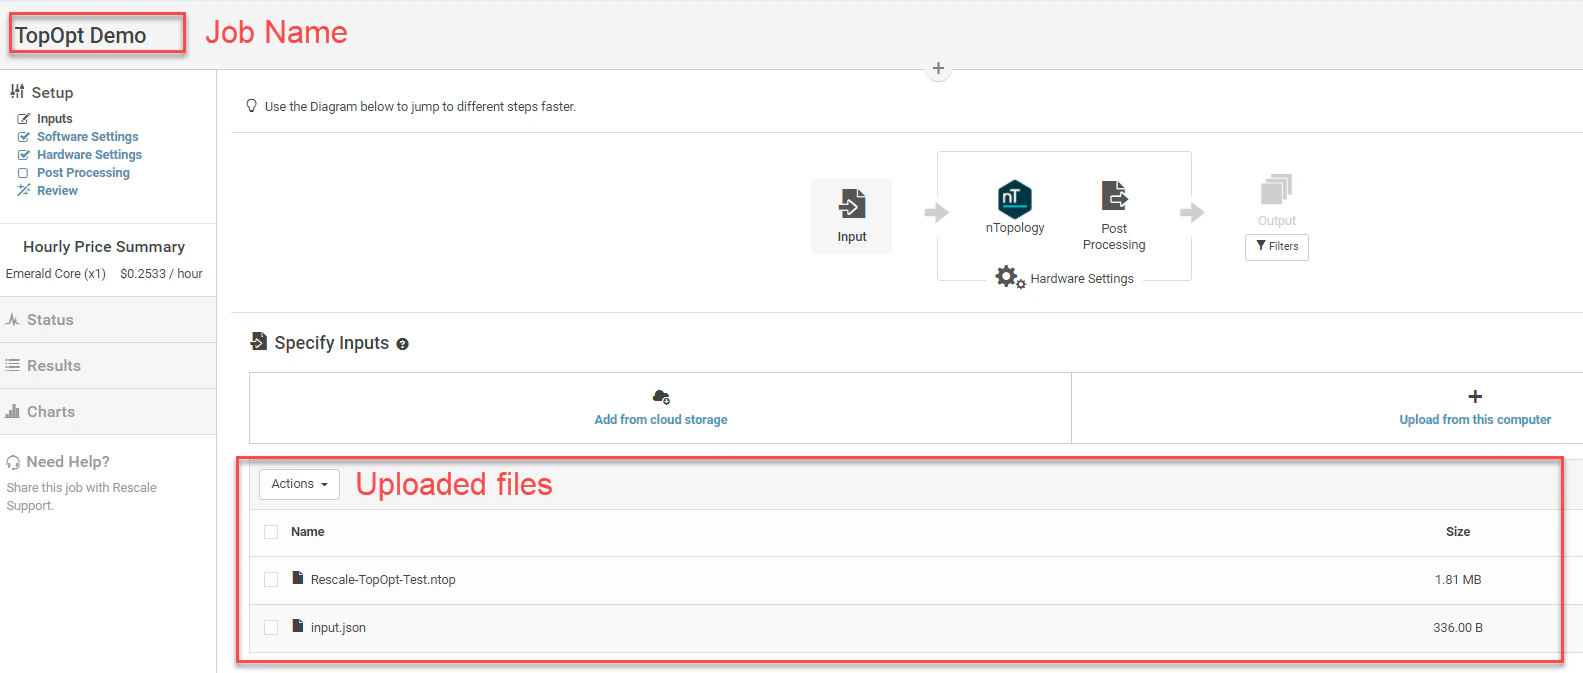Click Upload from this computer
This screenshot has height=673, width=1583.
tap(1475, 420)
